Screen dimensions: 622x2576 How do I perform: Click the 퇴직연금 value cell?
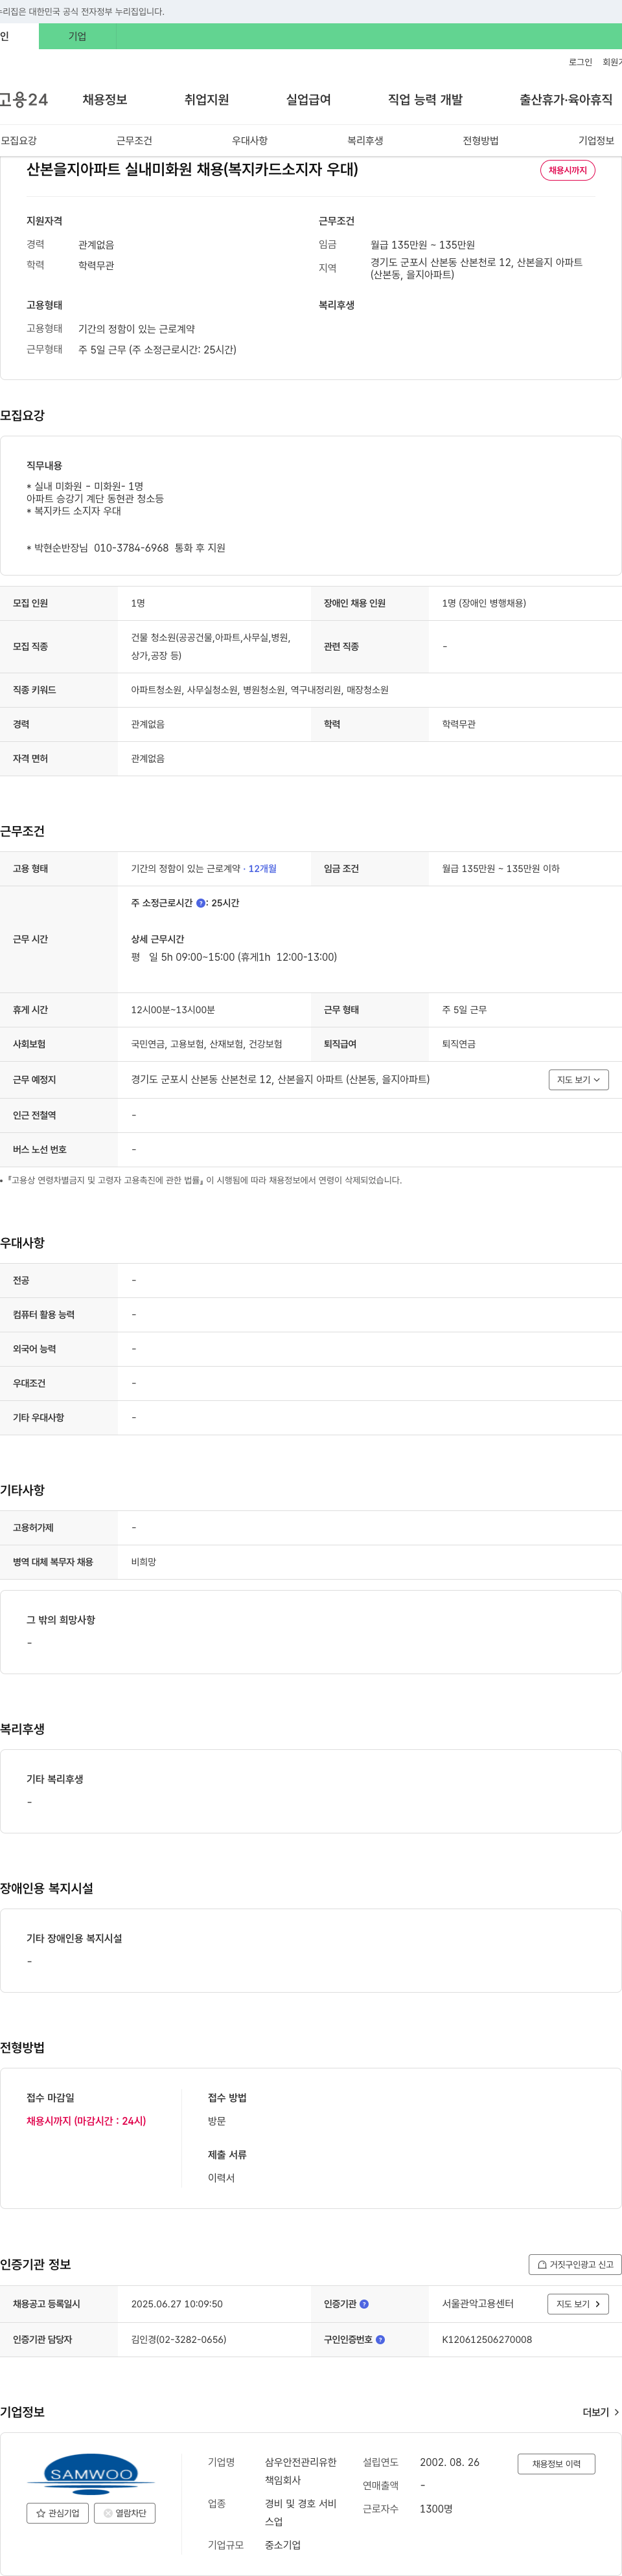459,1044
